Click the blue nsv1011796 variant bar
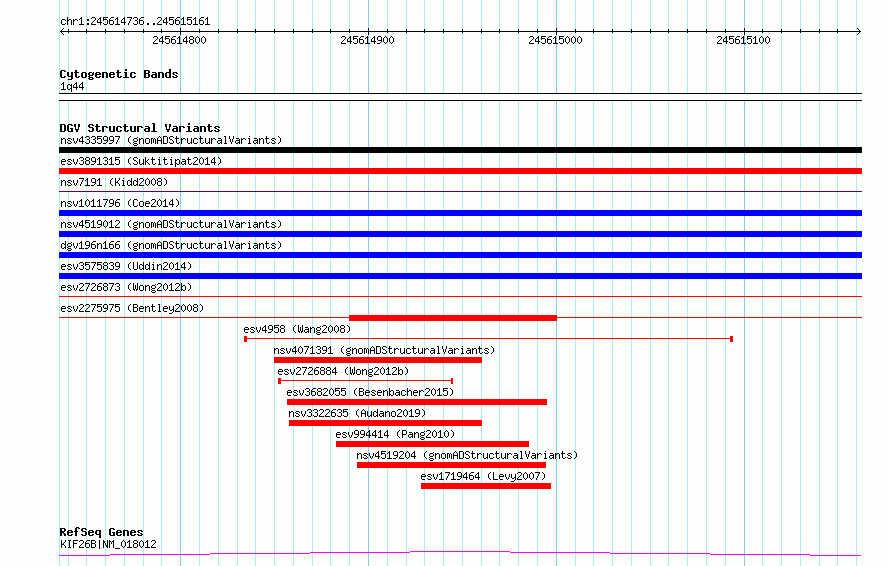Screen dimensions: 890x566 pos(460,213)
